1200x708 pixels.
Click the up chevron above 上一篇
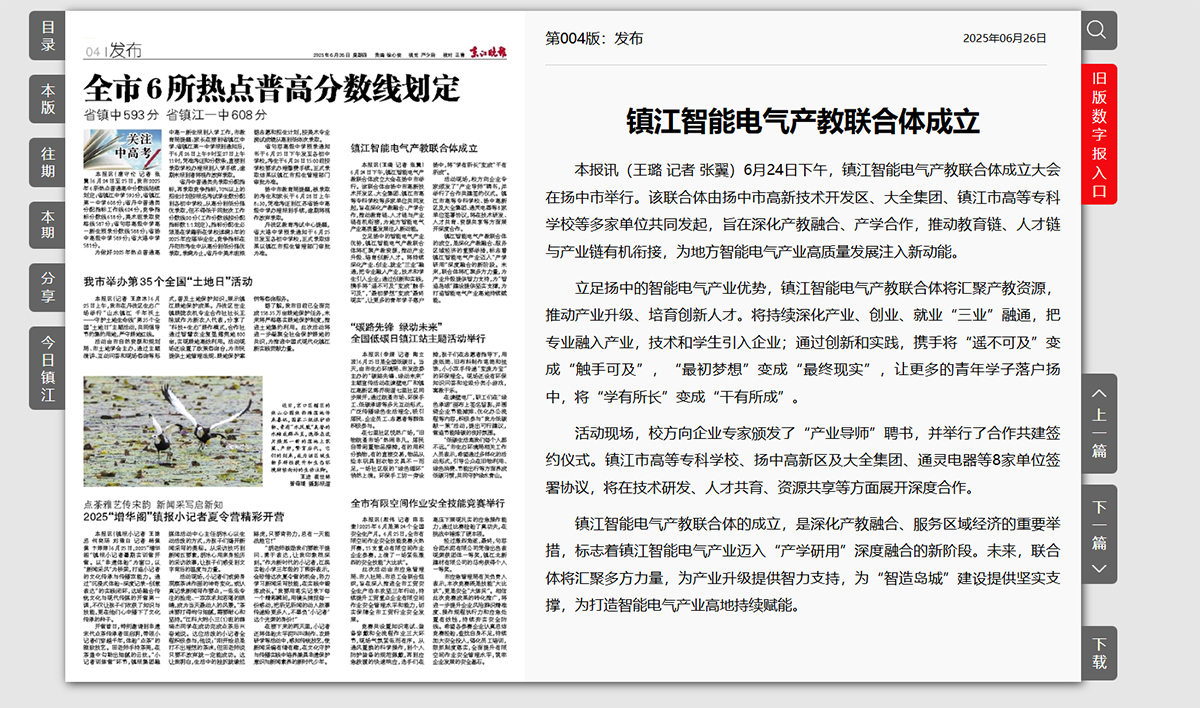(x=1099, y=395)
